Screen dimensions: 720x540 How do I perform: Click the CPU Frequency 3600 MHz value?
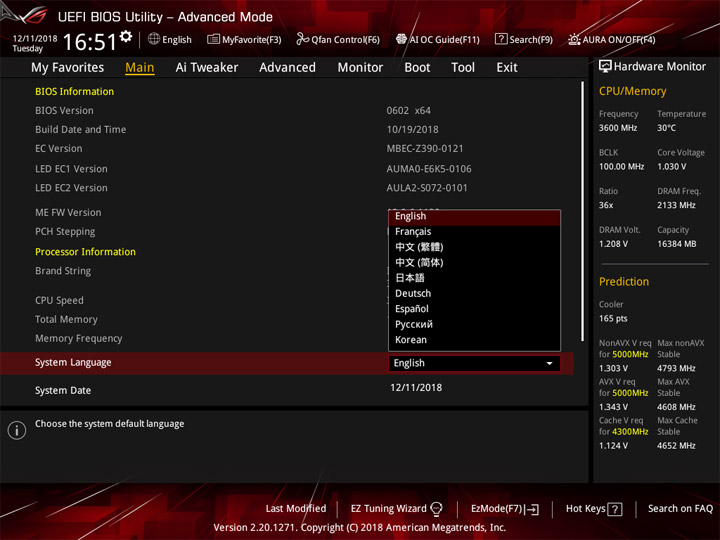tap(618, 128)
